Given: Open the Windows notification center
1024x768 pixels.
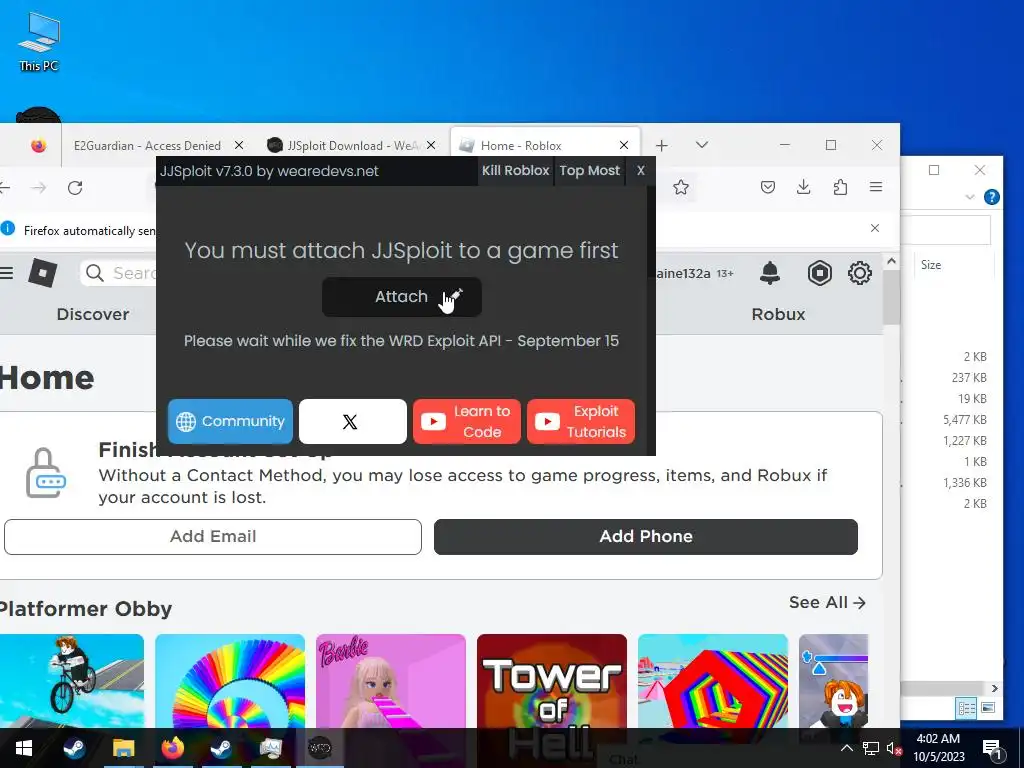Looking at the screenshot, I should click(992, 748).
